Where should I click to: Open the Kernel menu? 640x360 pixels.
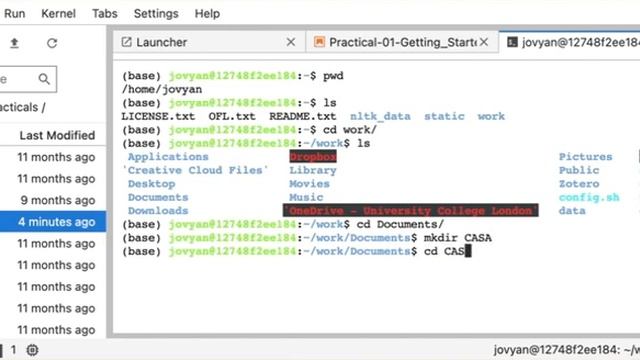pos(58,13)
